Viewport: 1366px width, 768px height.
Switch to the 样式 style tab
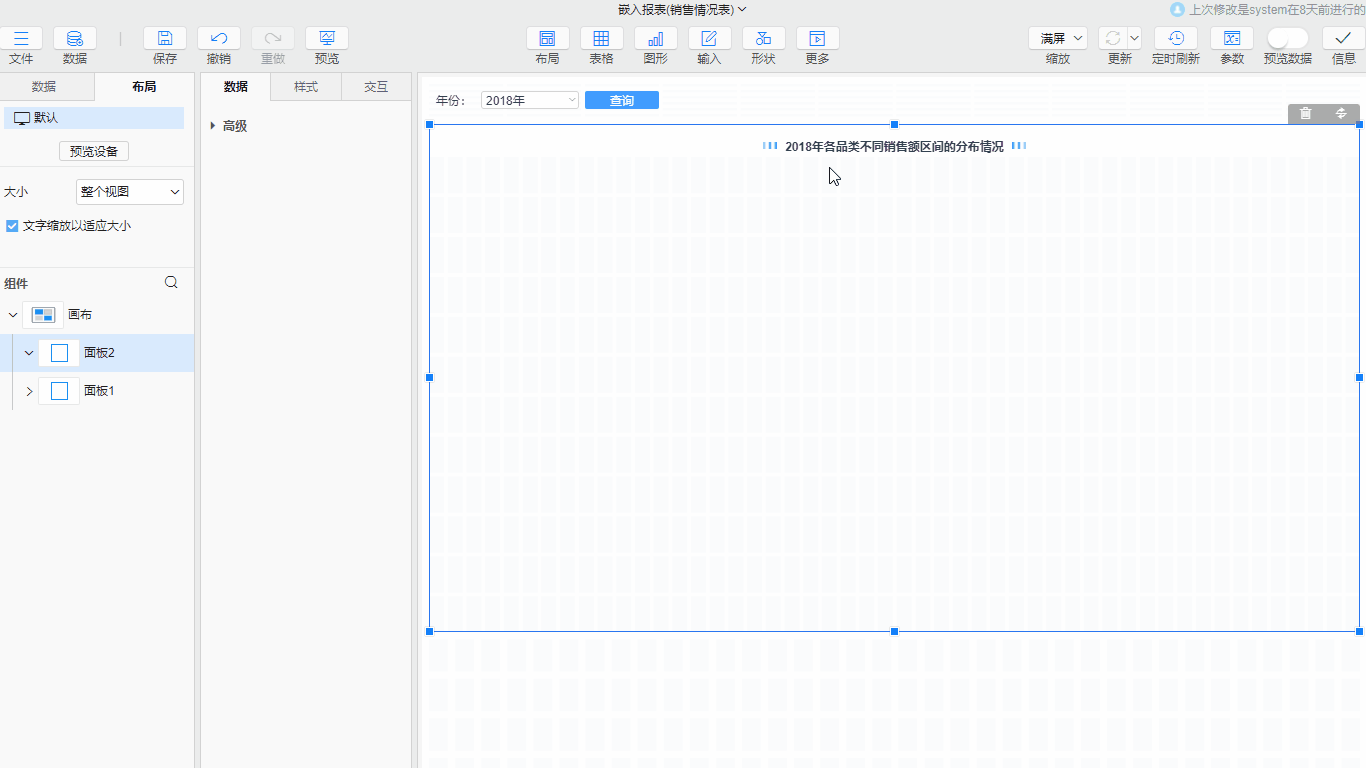(x=306, y=87)
